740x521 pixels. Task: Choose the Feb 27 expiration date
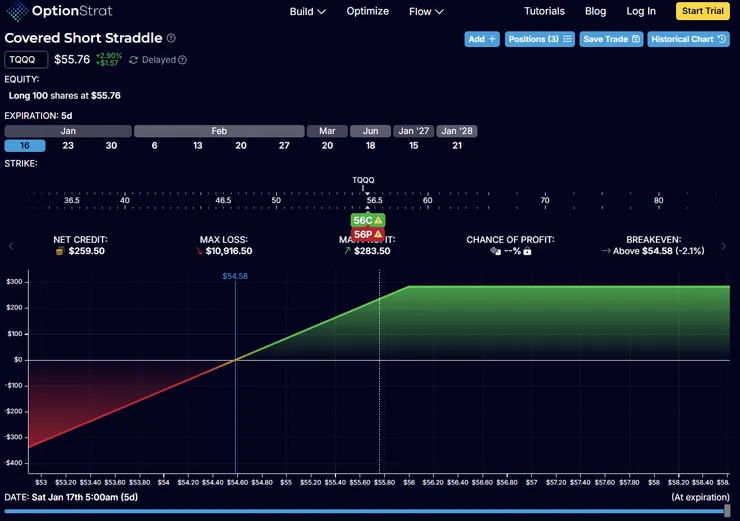click(x=284, y=145)
